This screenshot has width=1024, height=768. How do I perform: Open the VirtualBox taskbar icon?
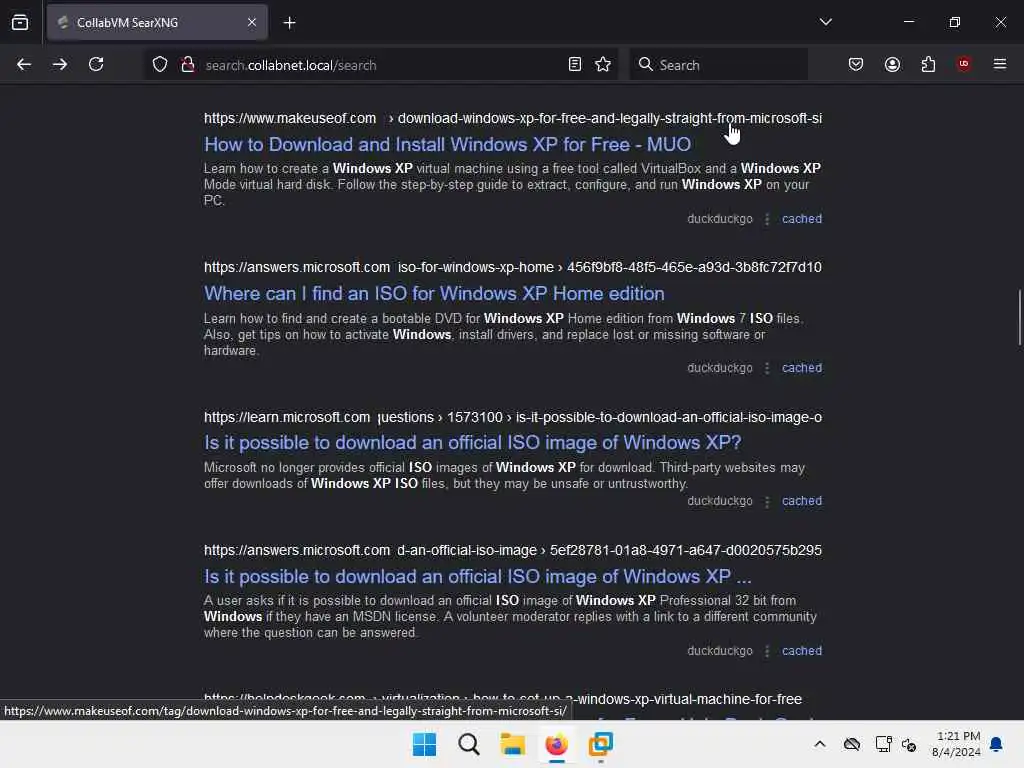[x=601, y=744]
